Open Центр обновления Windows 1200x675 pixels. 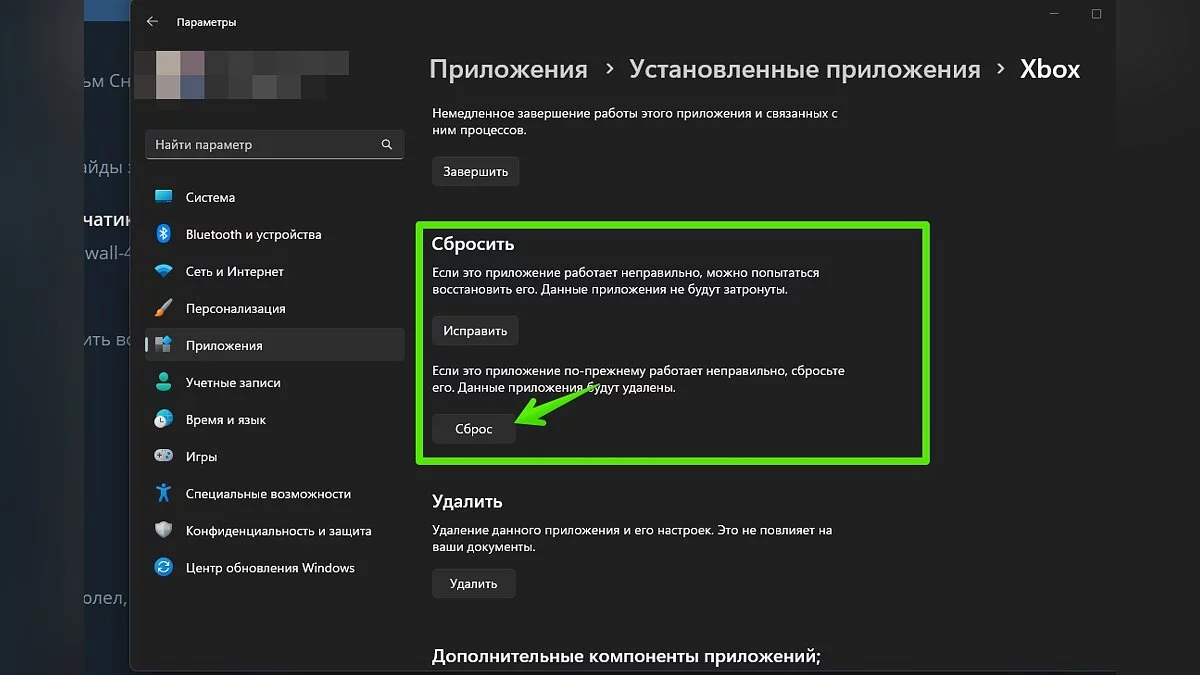coord(275,567)
